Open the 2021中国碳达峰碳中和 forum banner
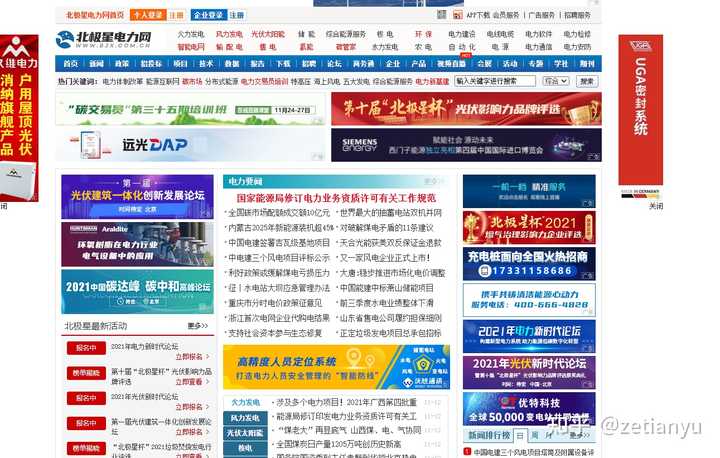The image size is (720, 458). pos(137,292)
